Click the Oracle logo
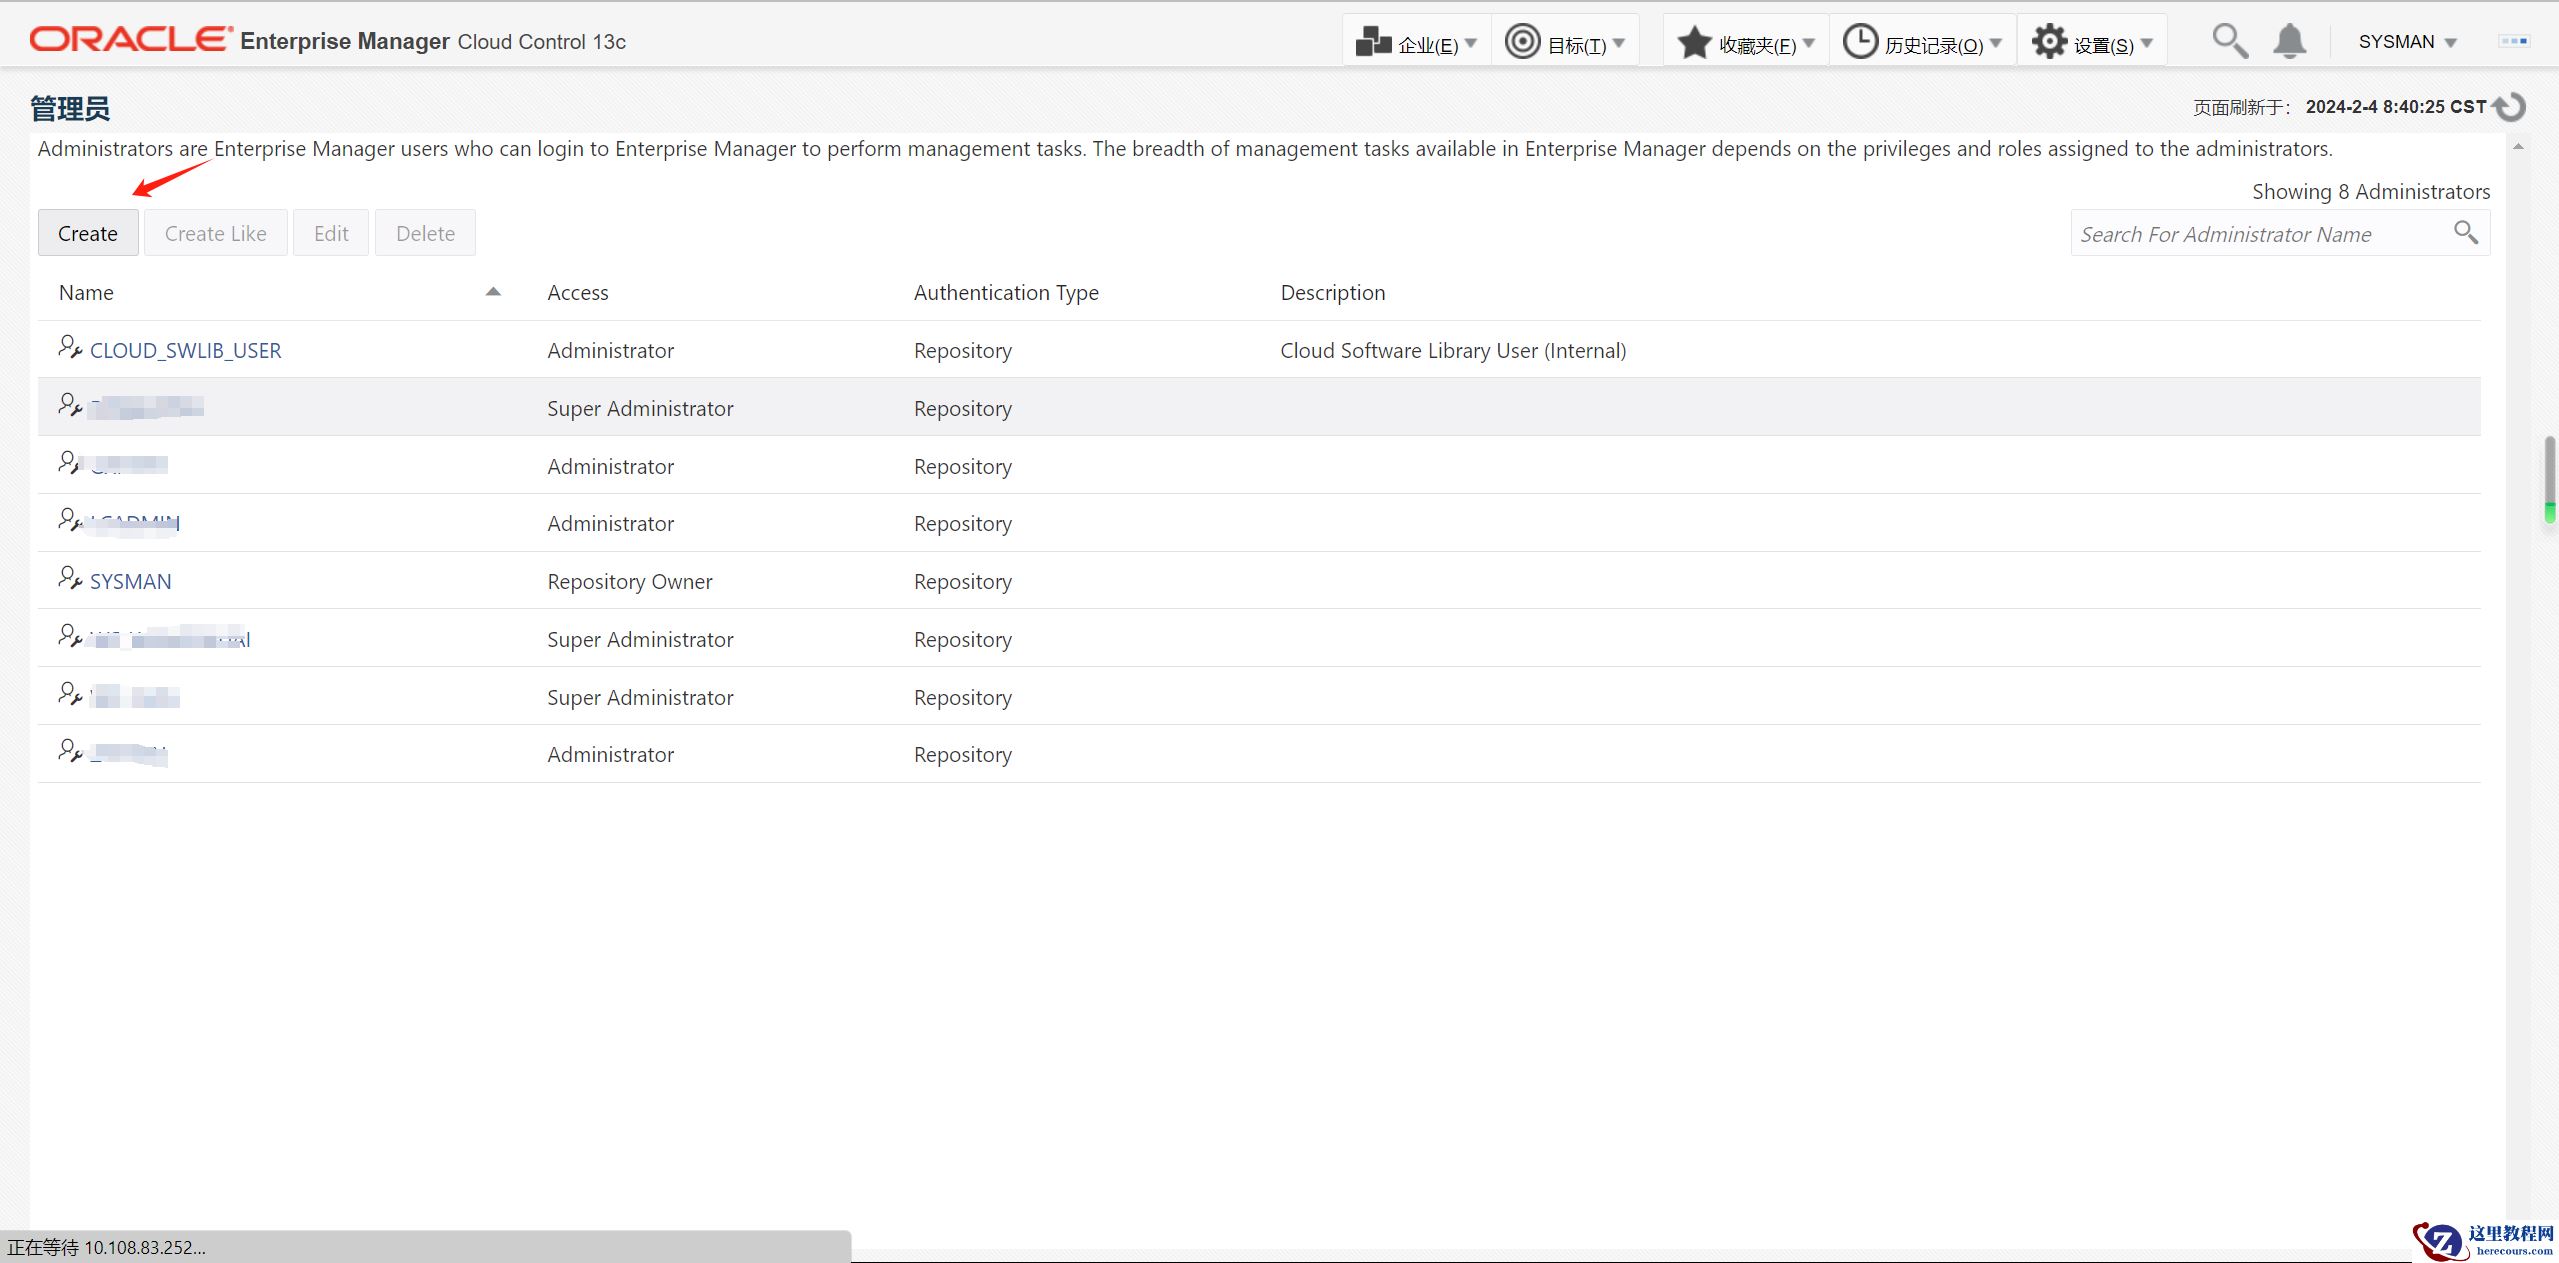2559x1263 pixels. pos(130,40)
